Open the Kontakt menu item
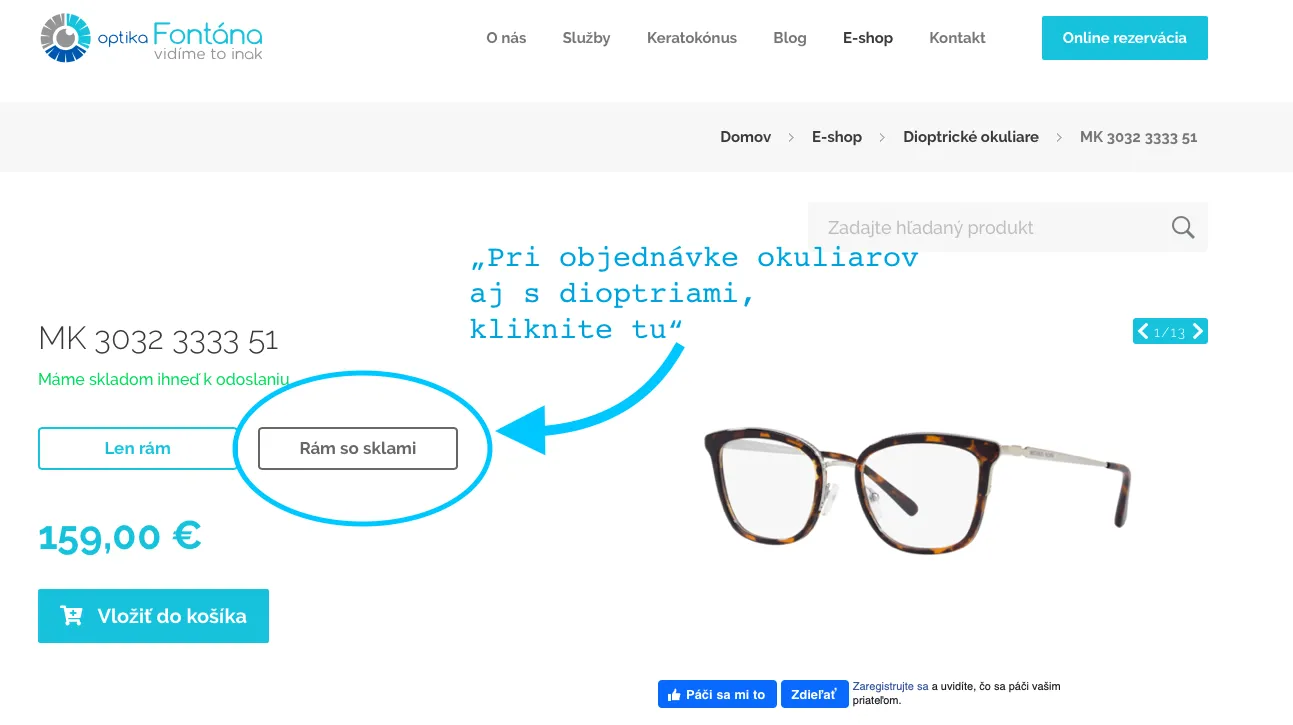Image resolution: width=1293 pixels, height=725 pixels. (957, 38)
